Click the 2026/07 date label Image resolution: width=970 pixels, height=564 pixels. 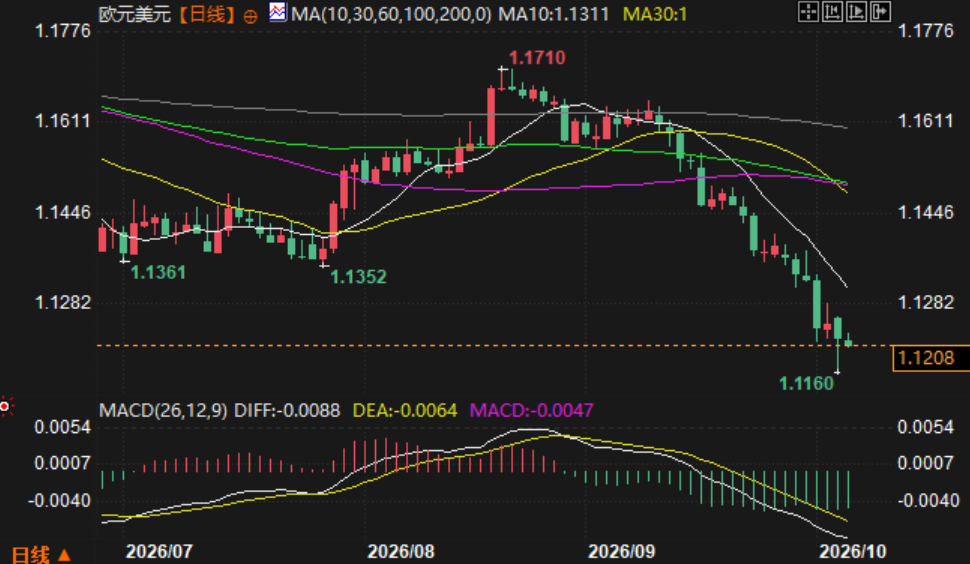159,552
